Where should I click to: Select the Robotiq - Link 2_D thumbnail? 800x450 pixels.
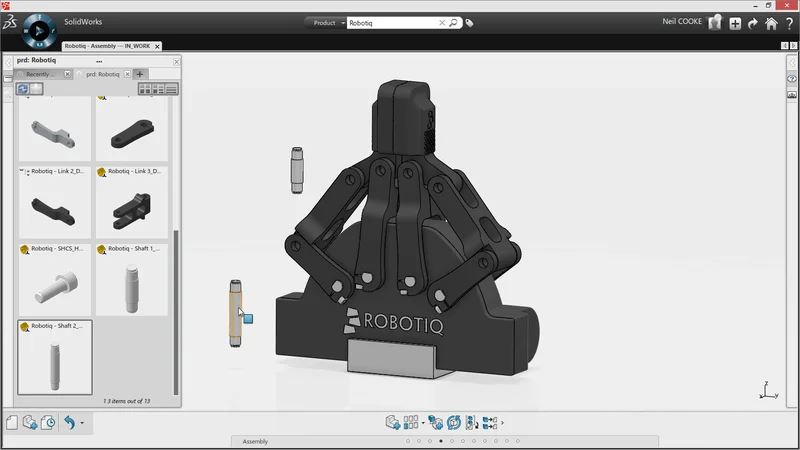point(55,203)
